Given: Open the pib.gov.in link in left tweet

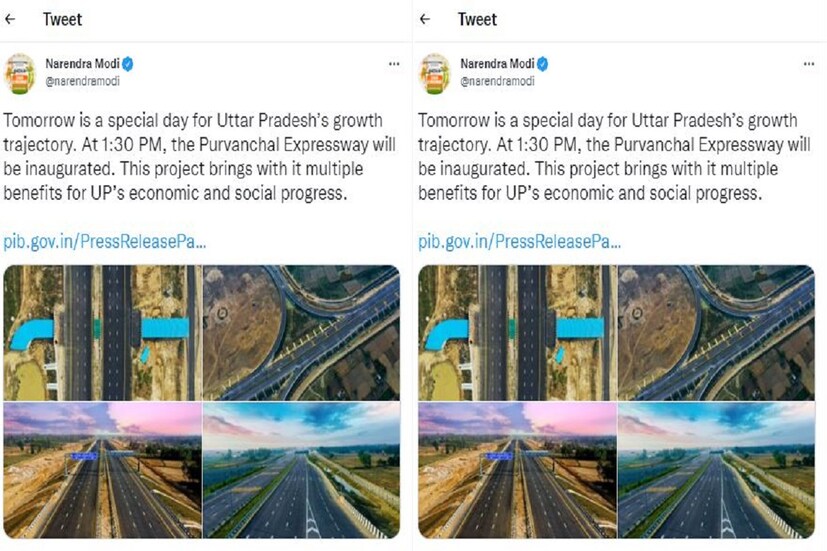Looking at the screenshot, I should [105, 241].
